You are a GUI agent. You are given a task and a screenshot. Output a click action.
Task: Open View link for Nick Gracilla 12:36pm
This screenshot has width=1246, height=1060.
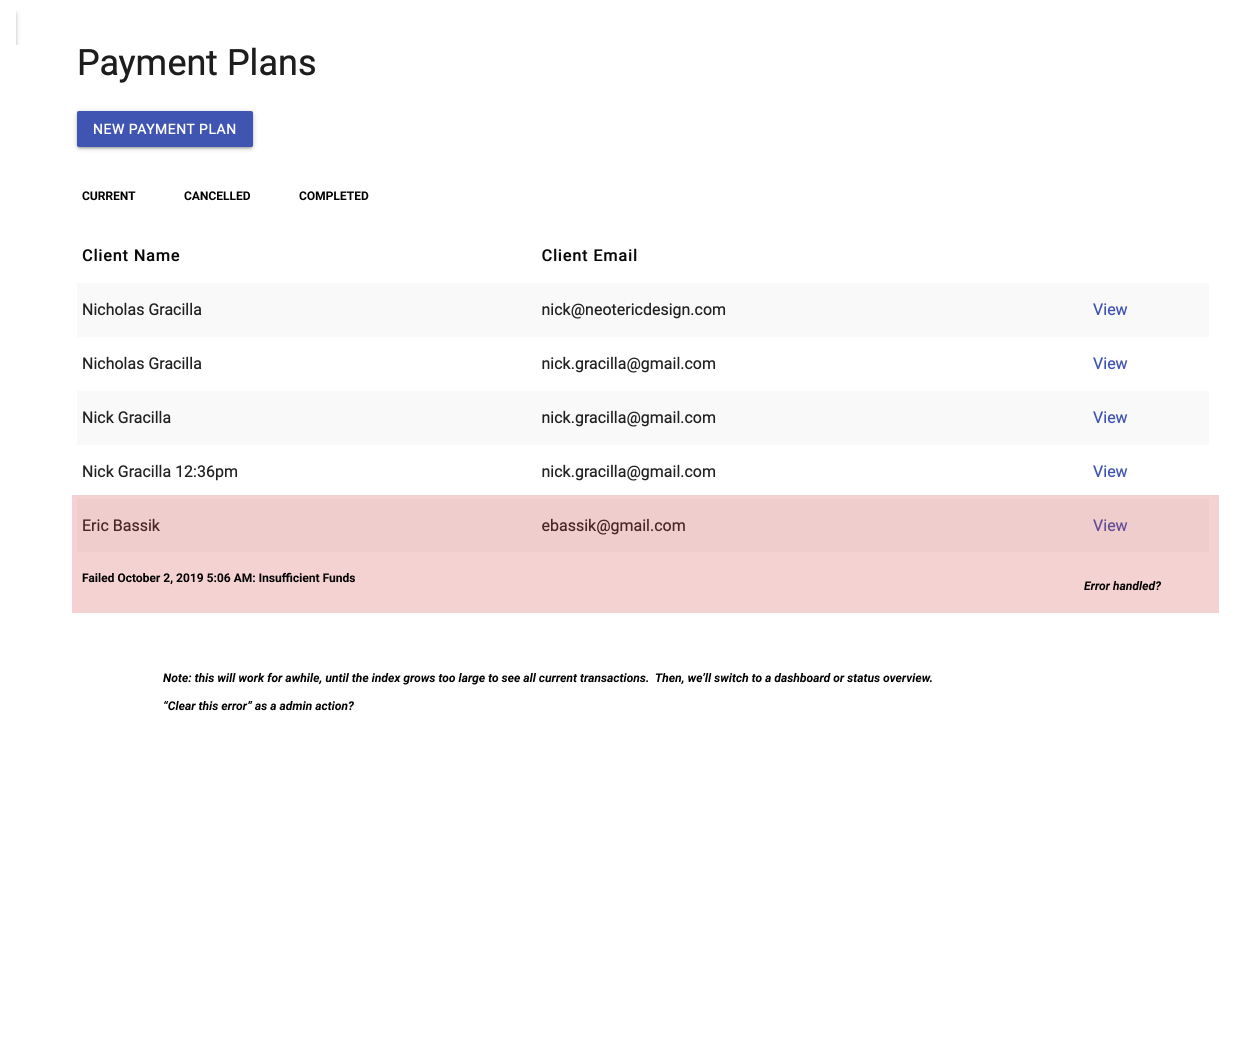1109,472
